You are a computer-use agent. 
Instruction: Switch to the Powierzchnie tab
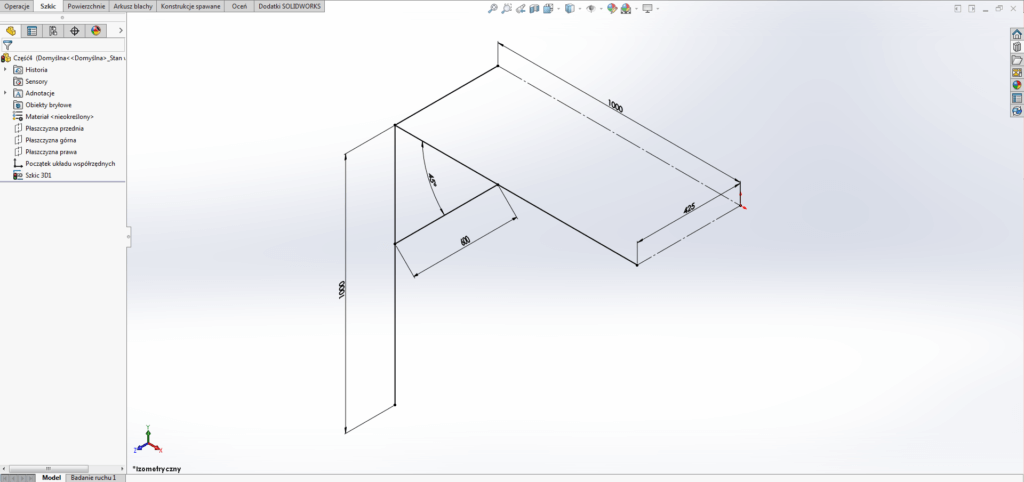tap(86, 6)
